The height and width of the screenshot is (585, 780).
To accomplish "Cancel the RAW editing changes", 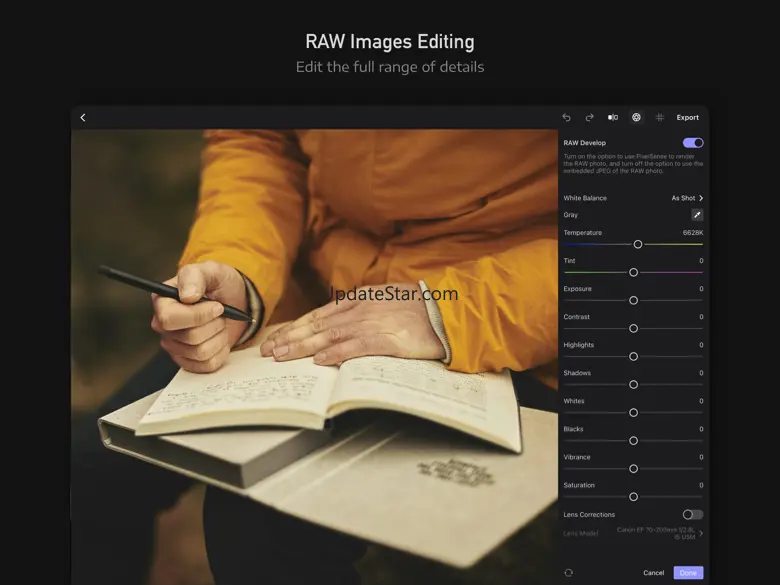I will coord(653,573).
